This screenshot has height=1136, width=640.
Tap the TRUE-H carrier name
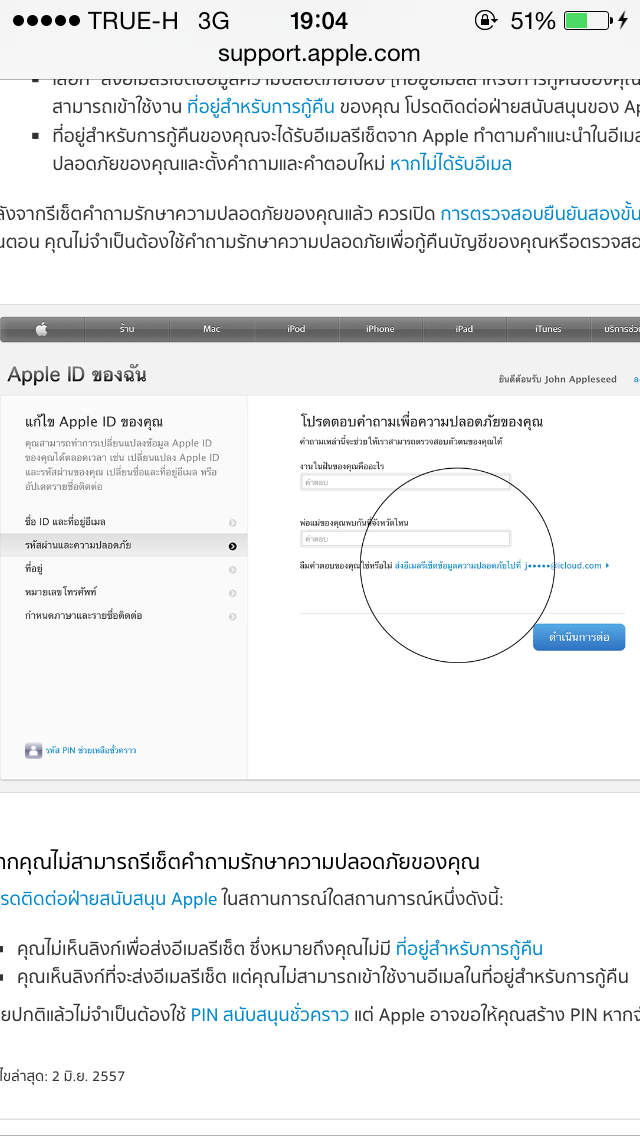point(133,21)
